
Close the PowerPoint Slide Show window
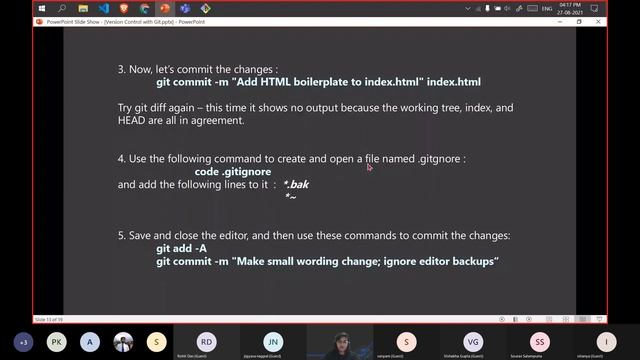(x=598, y=22)
